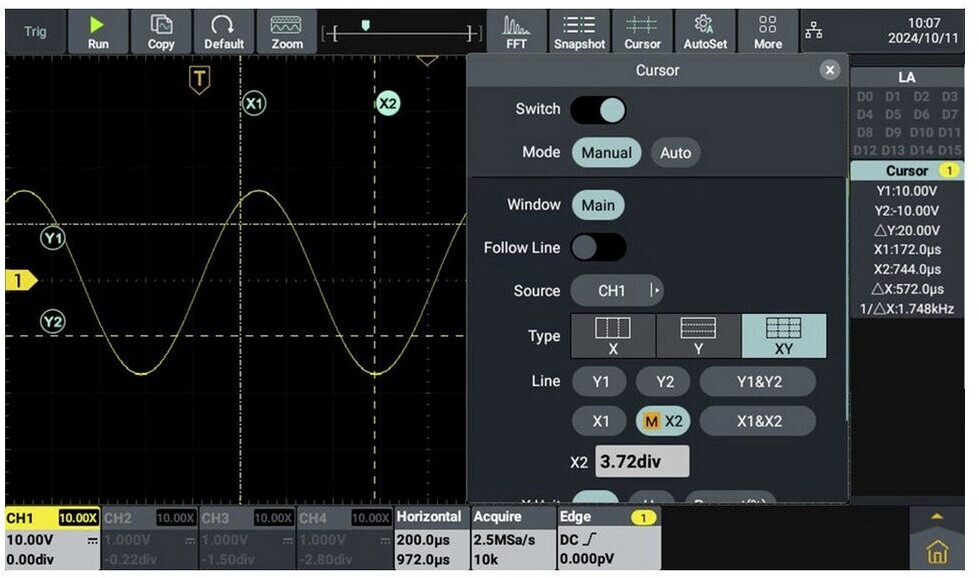
Task: Open the Source CH1 dropdown
Action: tap(617, 291)
